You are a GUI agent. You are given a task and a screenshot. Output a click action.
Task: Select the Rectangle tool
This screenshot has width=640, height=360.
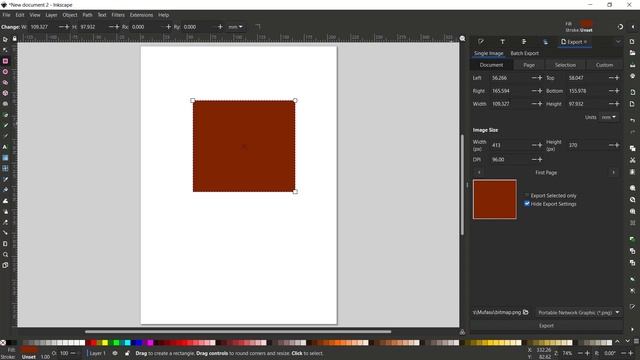pyautogui.click(x=5, y=61)
